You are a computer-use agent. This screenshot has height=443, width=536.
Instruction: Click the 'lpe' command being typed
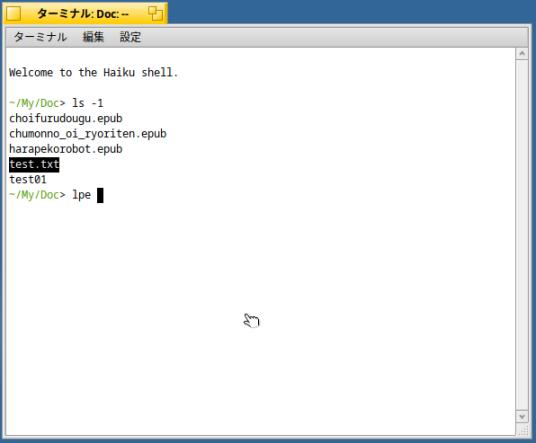click(x=81, y=195)
